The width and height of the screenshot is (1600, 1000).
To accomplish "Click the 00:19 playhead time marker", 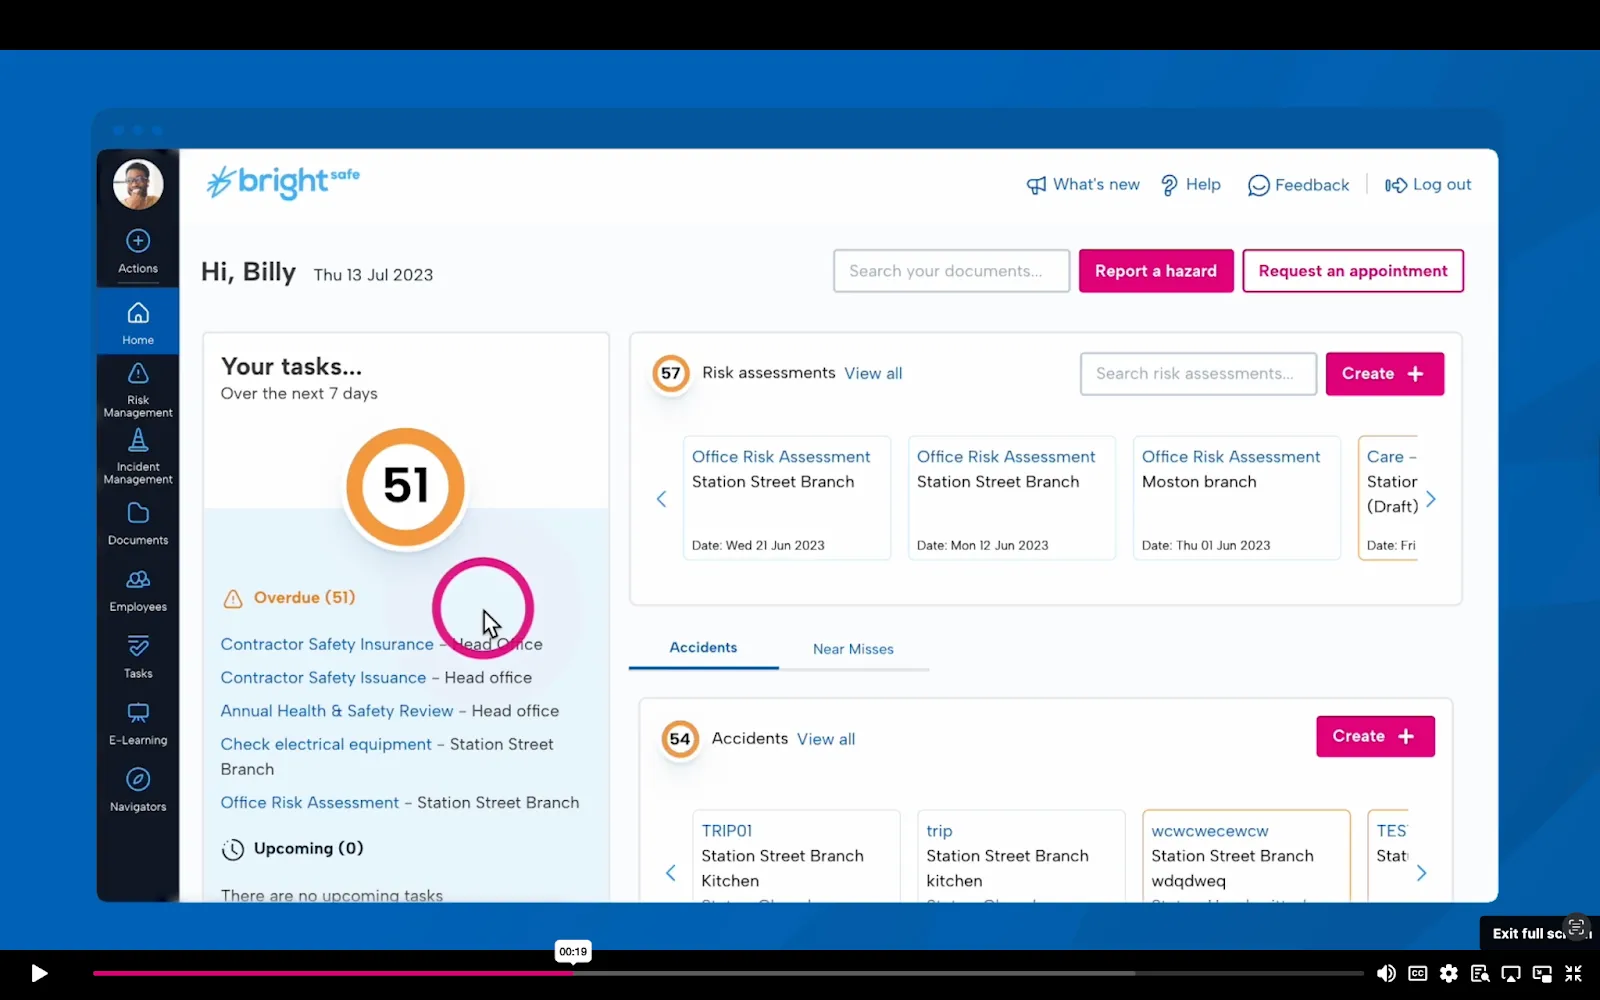I will tap(573, 951).
